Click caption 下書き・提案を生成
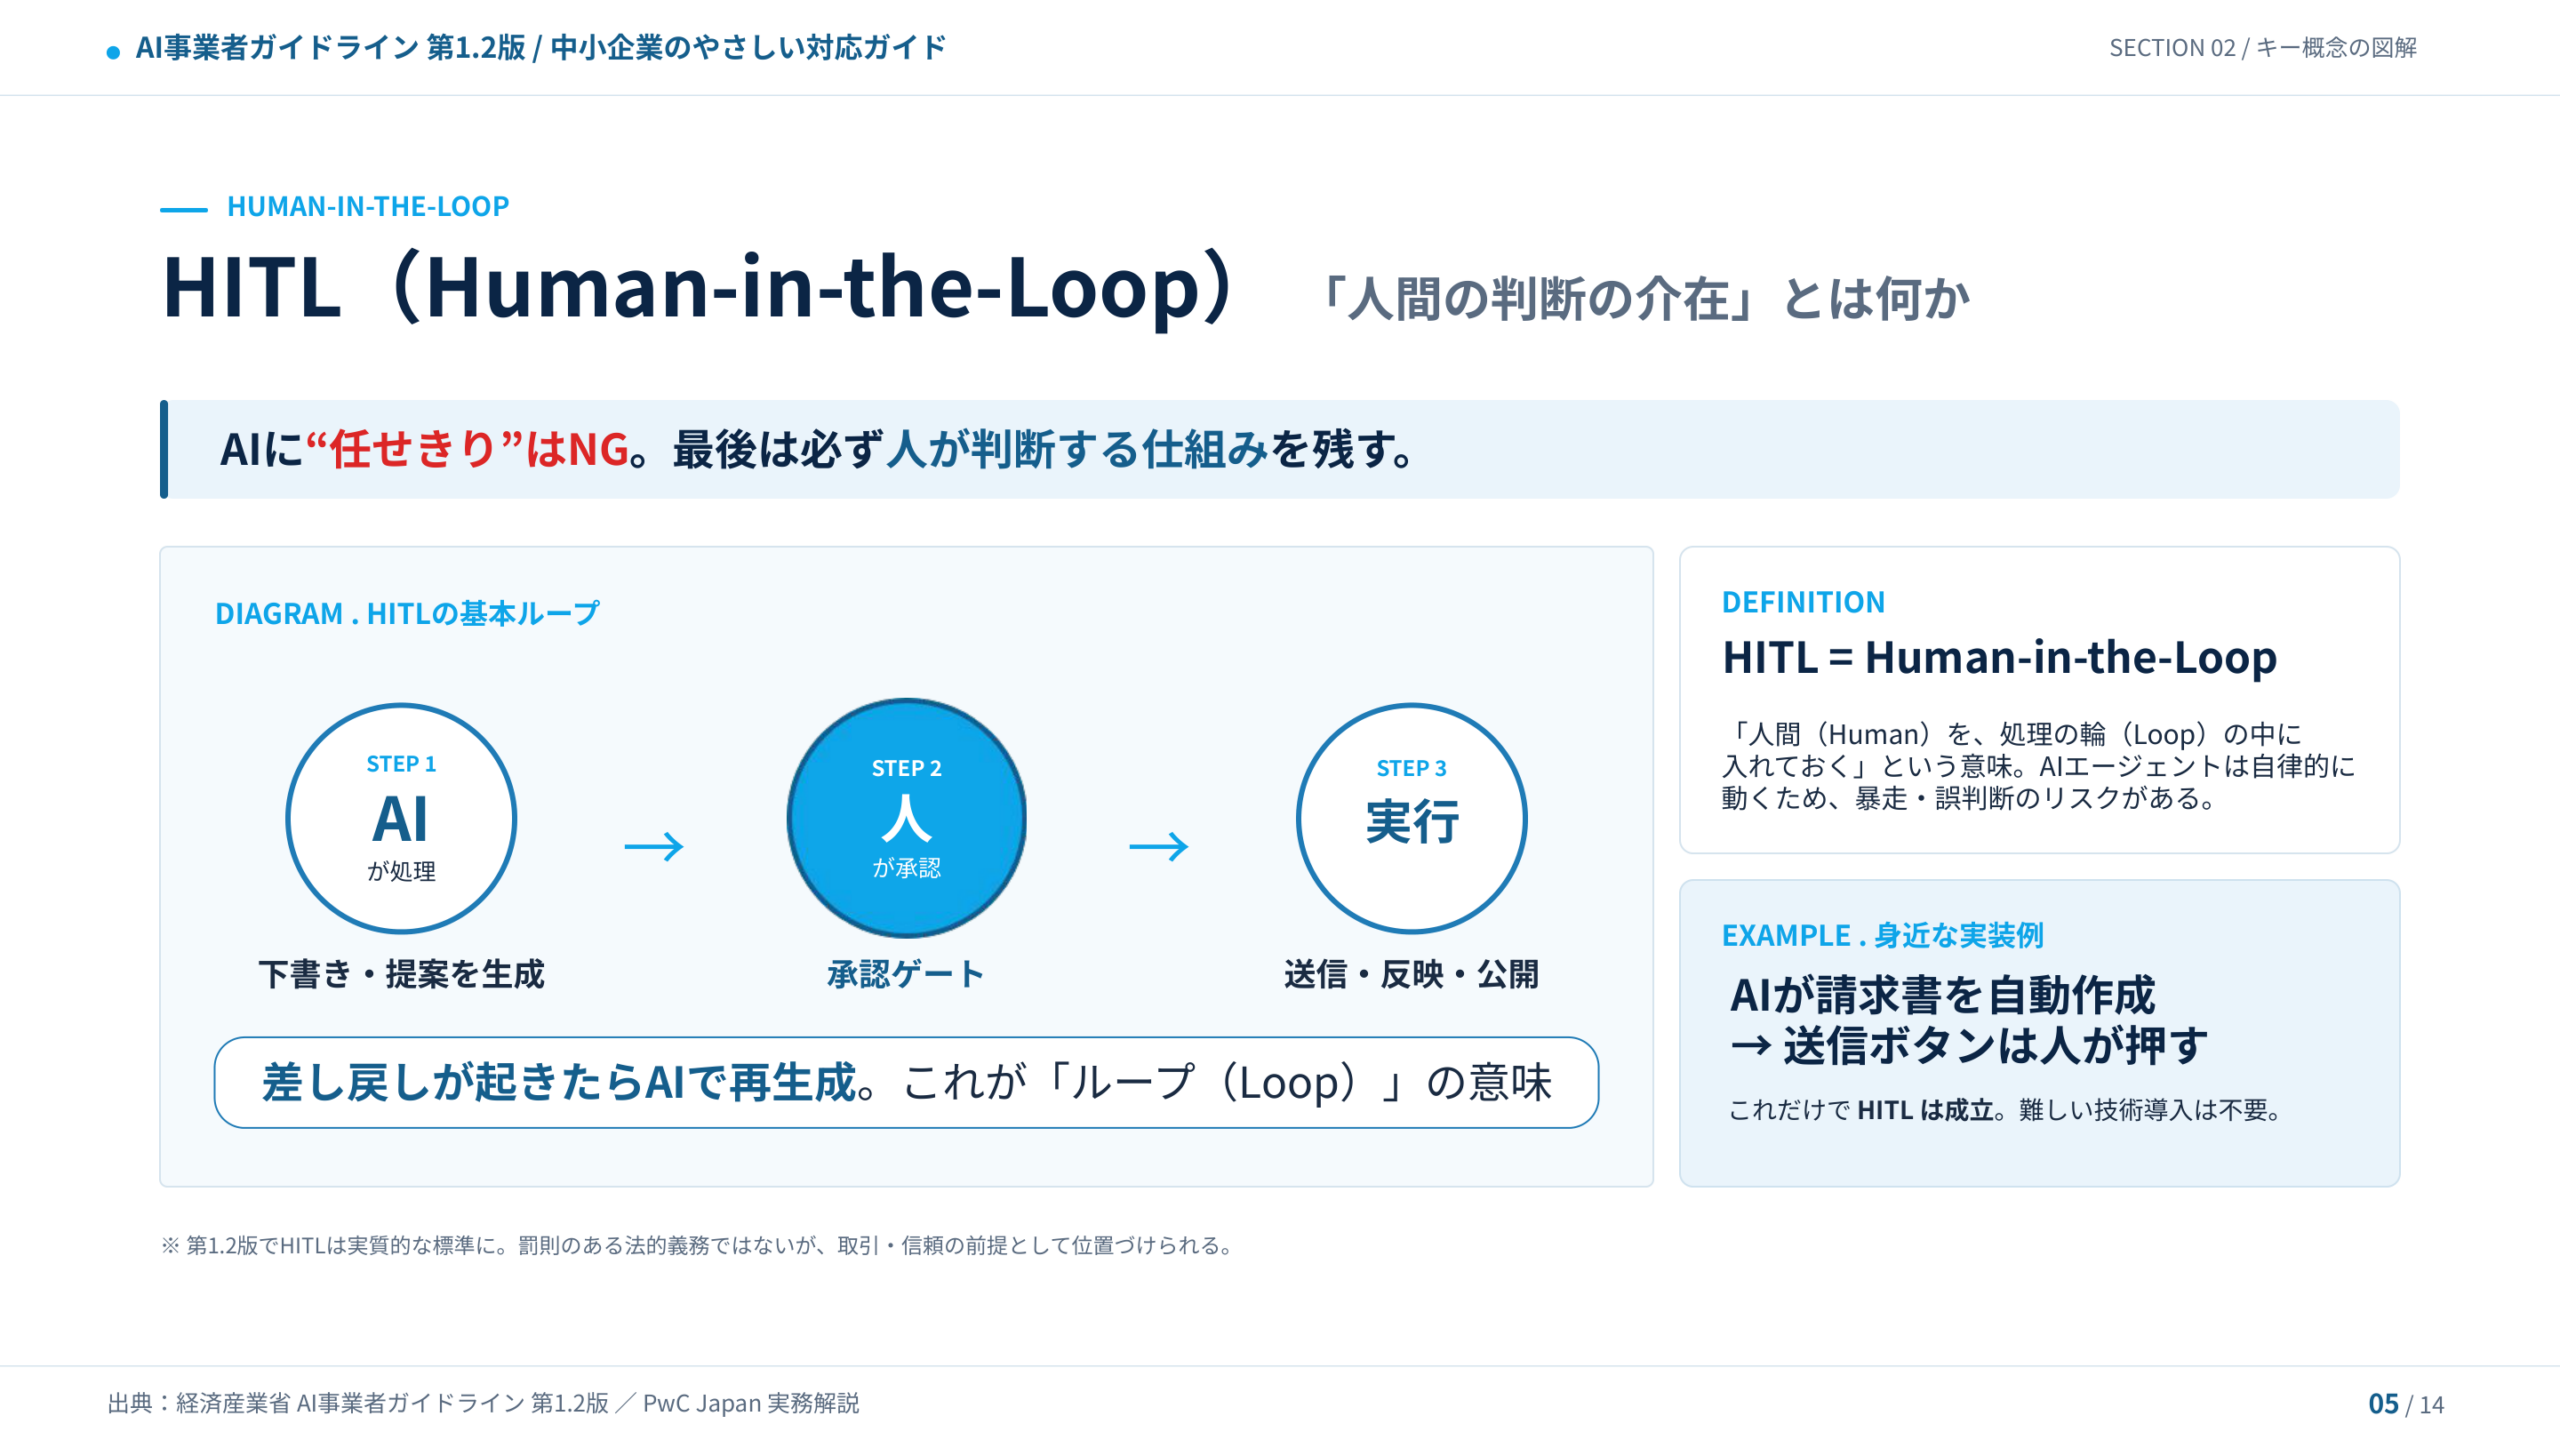This screenshot has height=1440, width=2560. click(x=401, y=974)
